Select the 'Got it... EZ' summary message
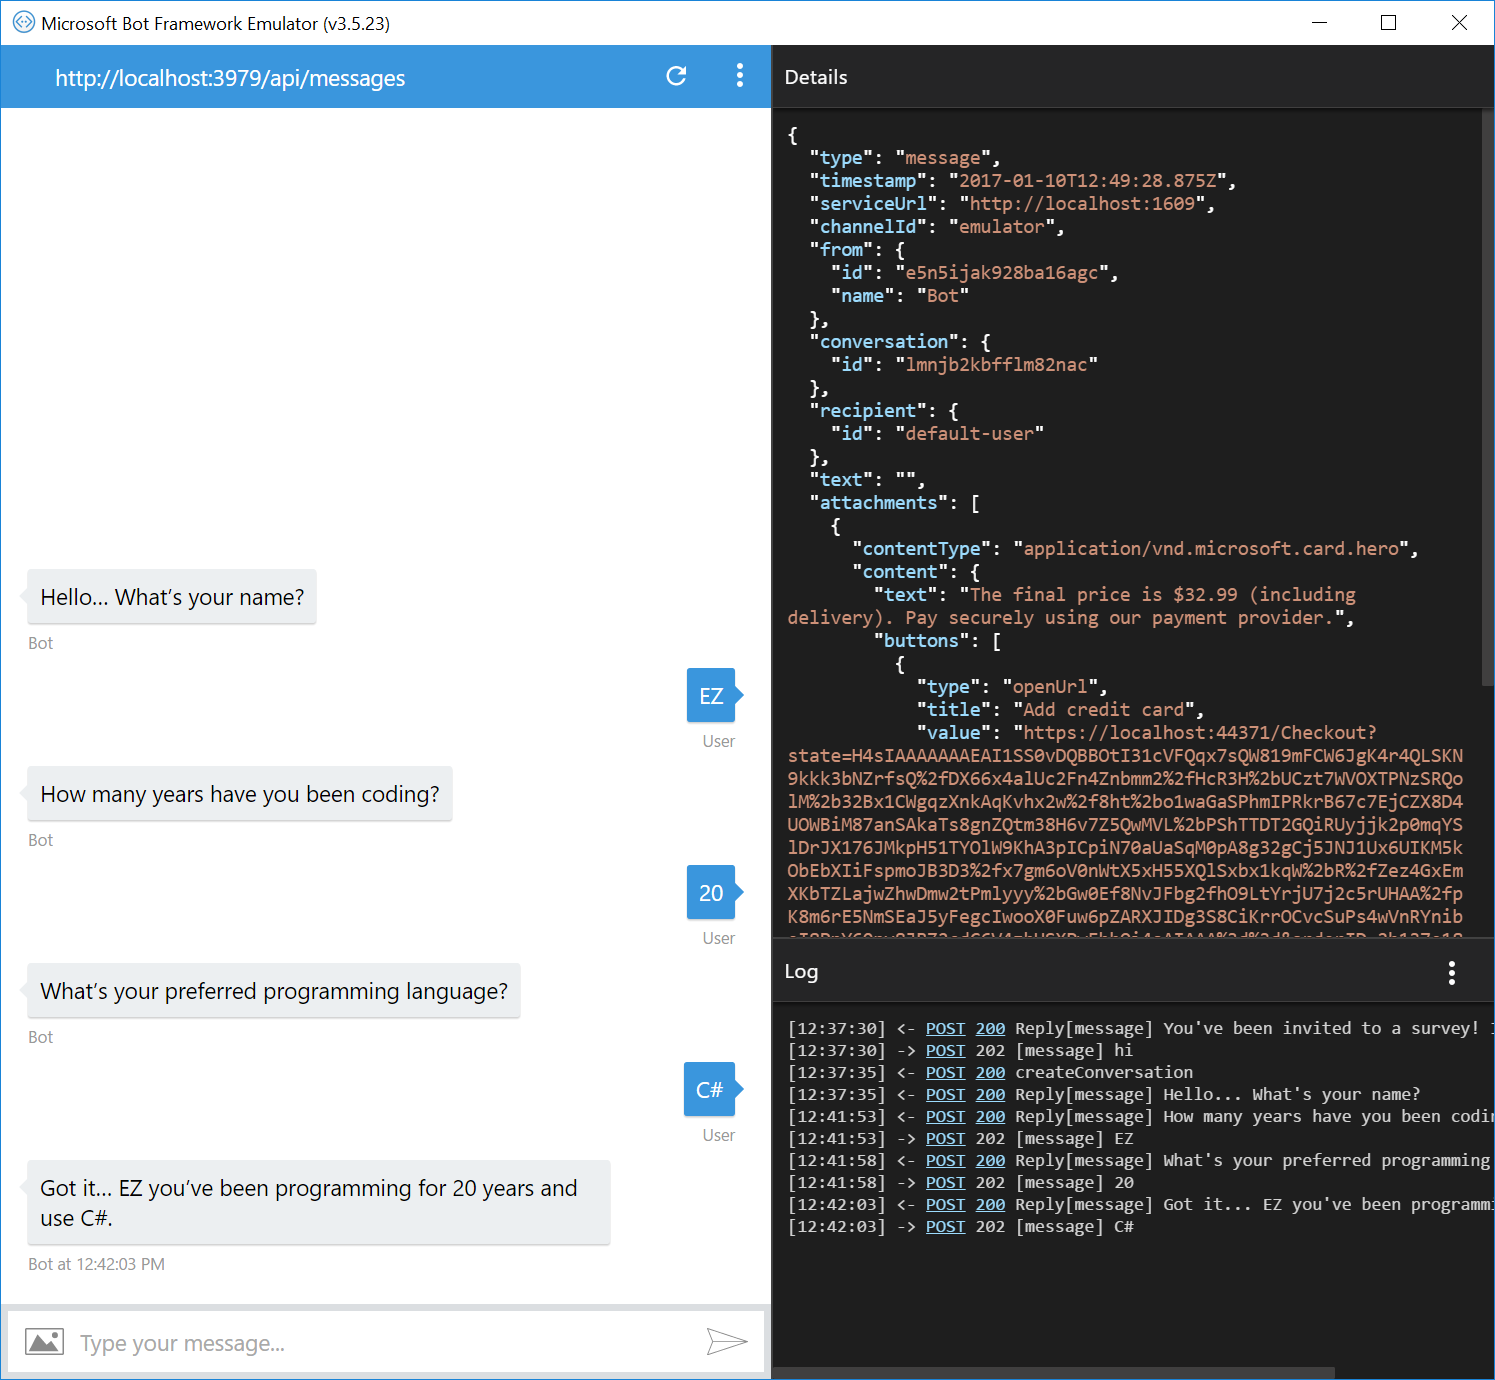This screenshot has width=1495, height=1380. pos(319,1203)
